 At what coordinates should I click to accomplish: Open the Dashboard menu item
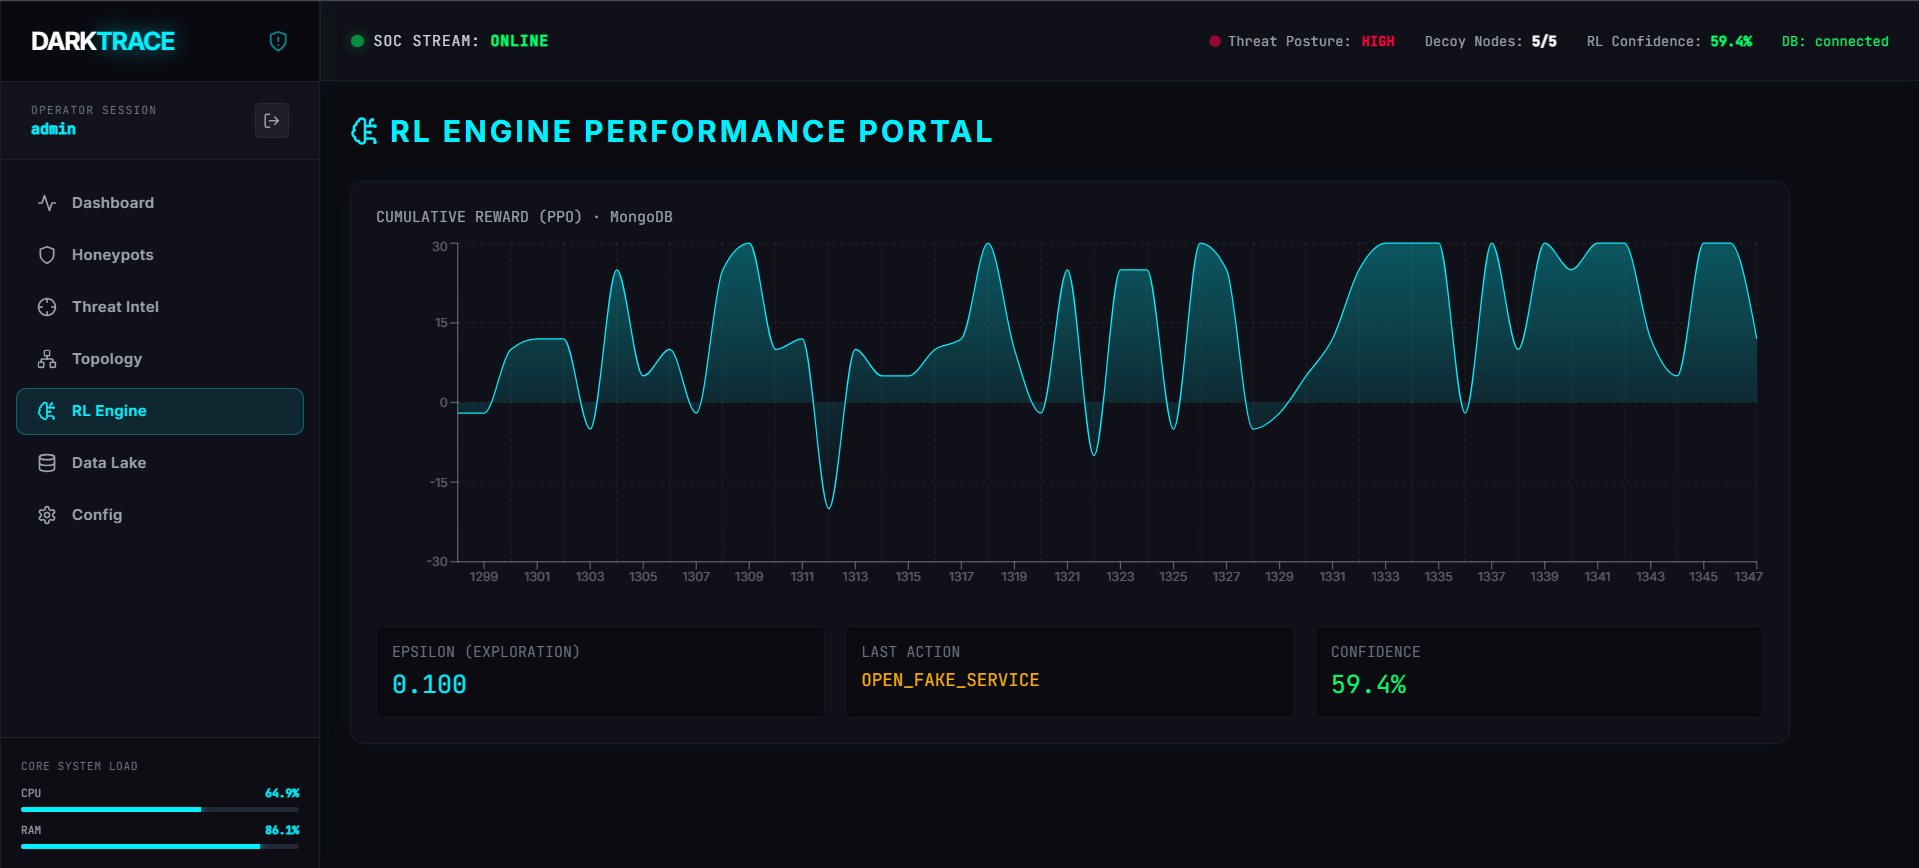[160, 203]
